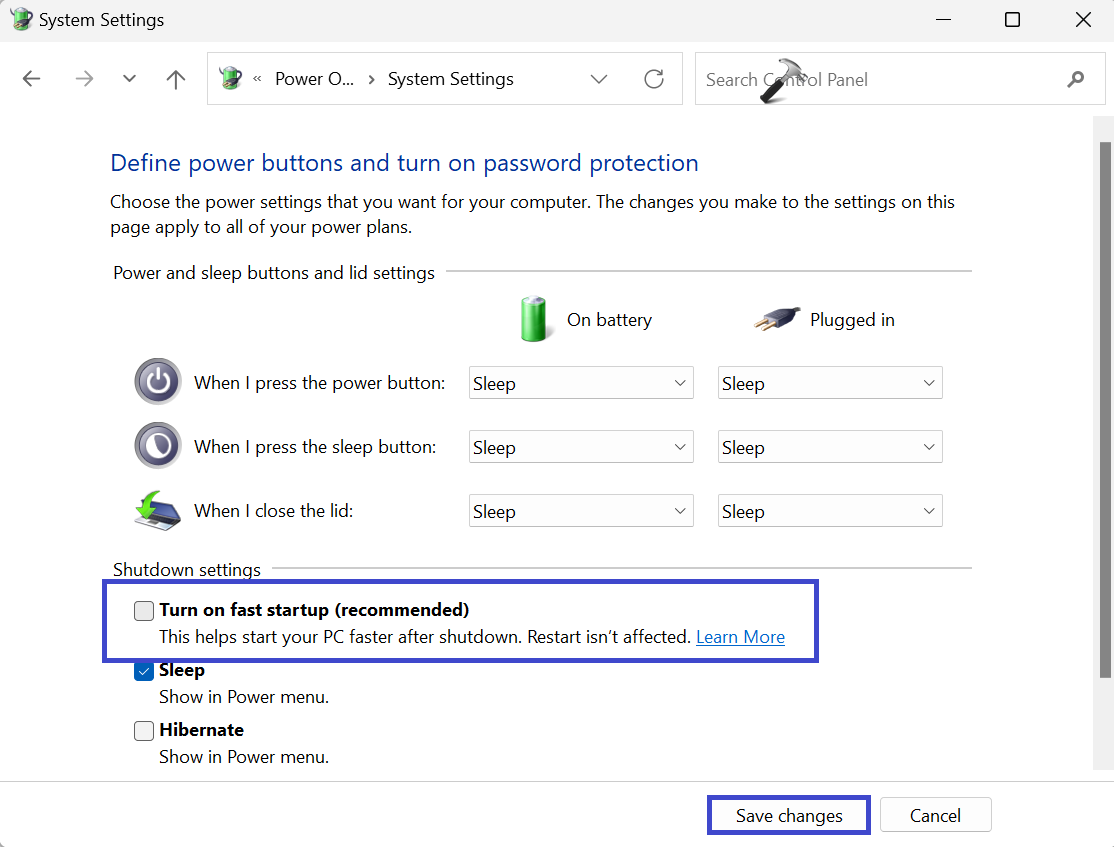Click the battery icon in address bar

[x=231, y=79]
